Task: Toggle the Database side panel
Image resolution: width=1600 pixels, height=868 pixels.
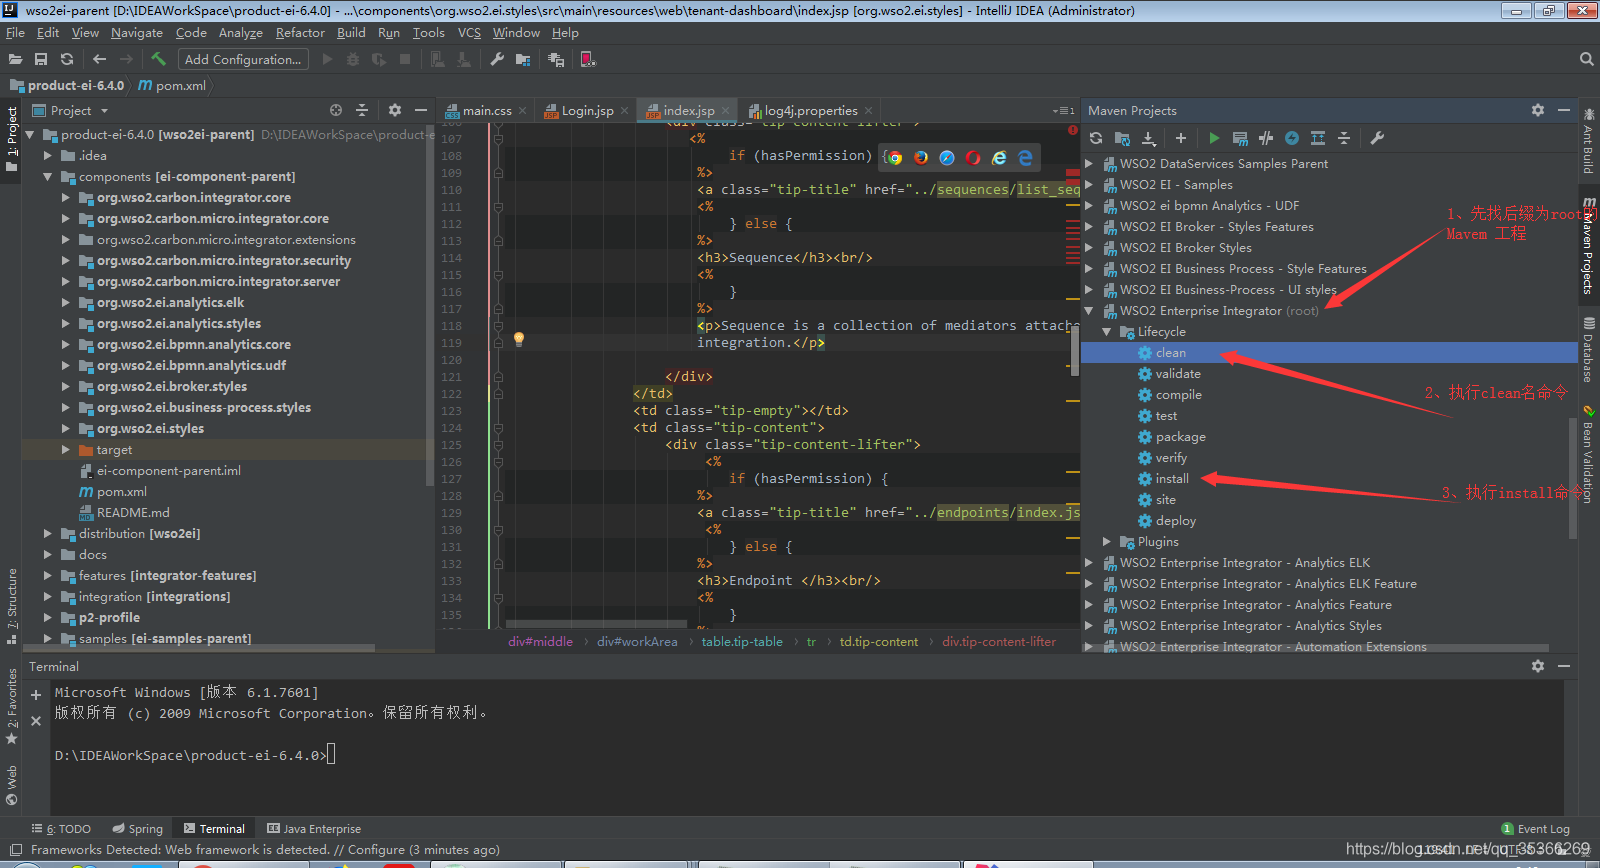Action: [x=1588, y=350]
